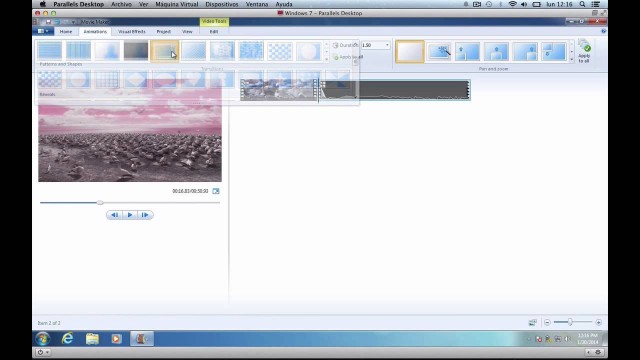Click the highlighted transition under the cursor
Viewport: 640px width, 360px height.
tap(164, 51)
